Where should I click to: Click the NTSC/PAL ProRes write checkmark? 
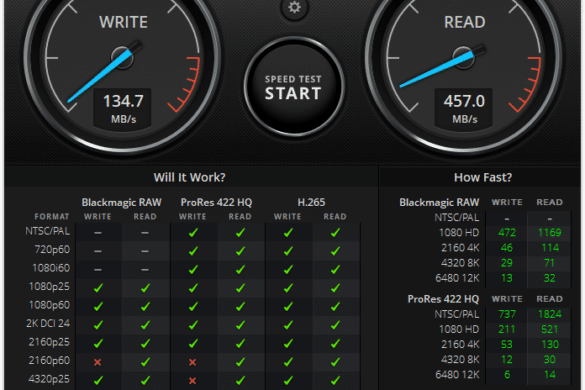point(193,233)
